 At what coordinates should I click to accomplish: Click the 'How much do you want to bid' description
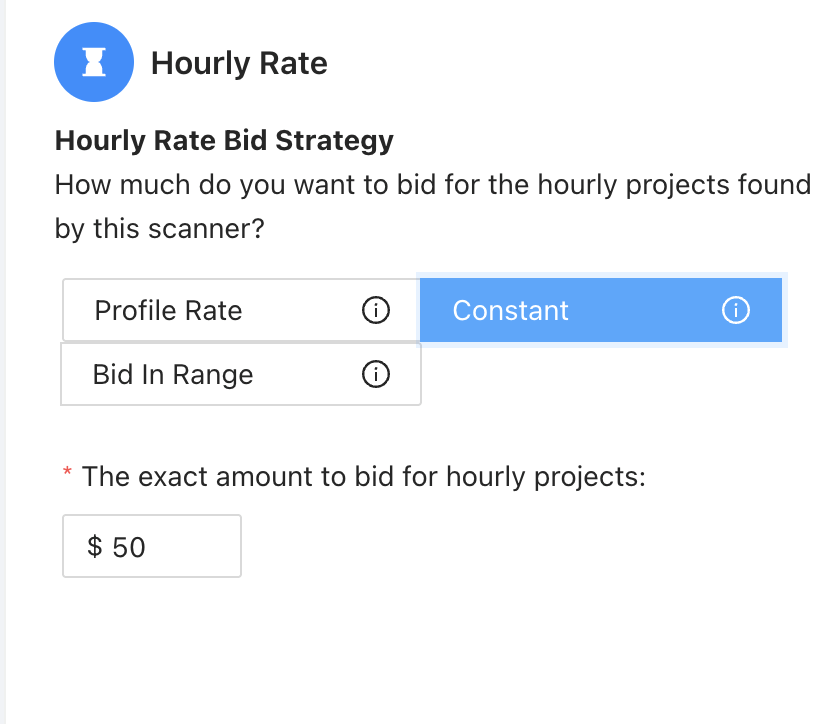(x=432, y=207)
